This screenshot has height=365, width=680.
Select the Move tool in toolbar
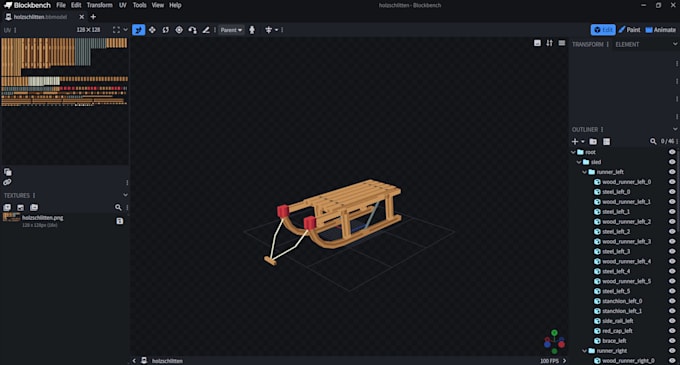coord(138,30)
